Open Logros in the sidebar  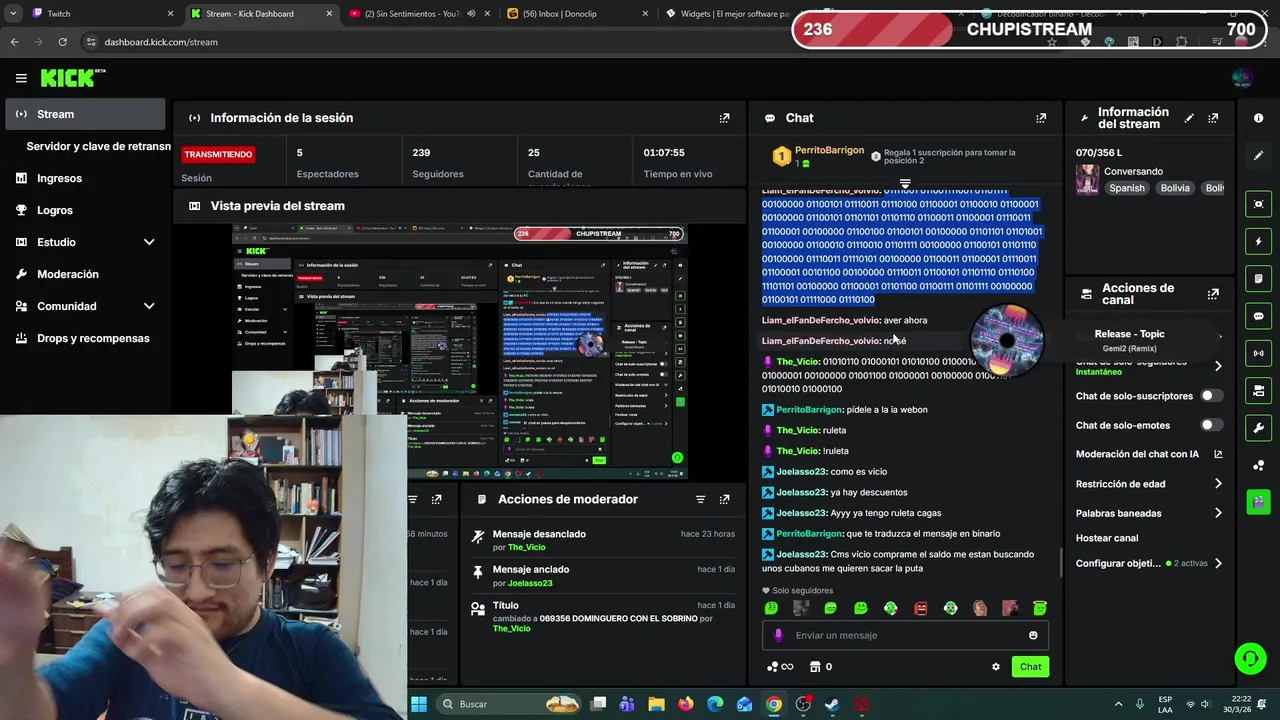pos(85,210)
